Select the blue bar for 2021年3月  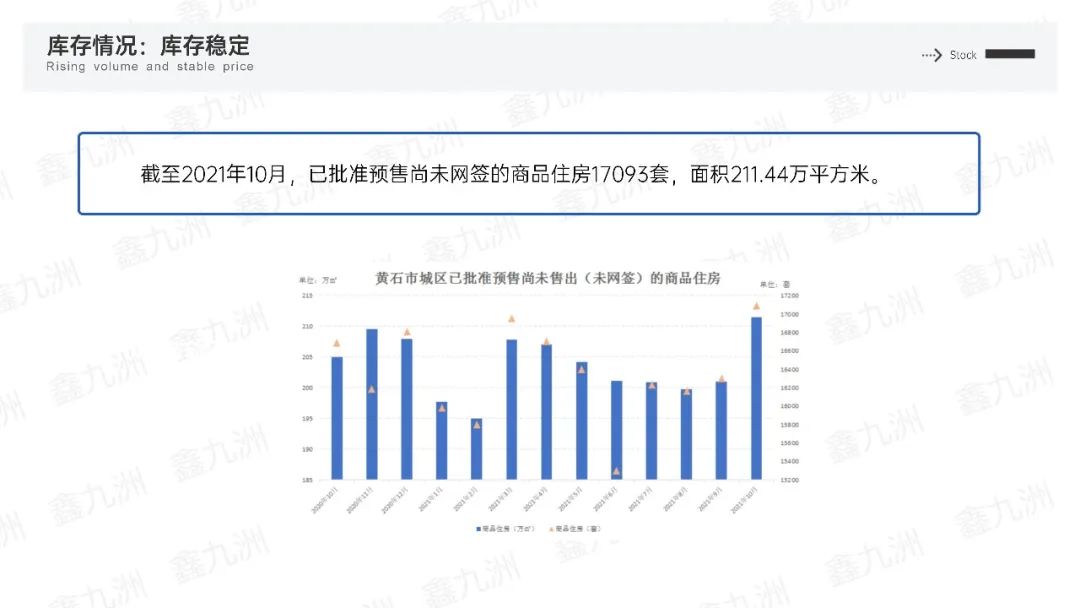pos(512,410)
